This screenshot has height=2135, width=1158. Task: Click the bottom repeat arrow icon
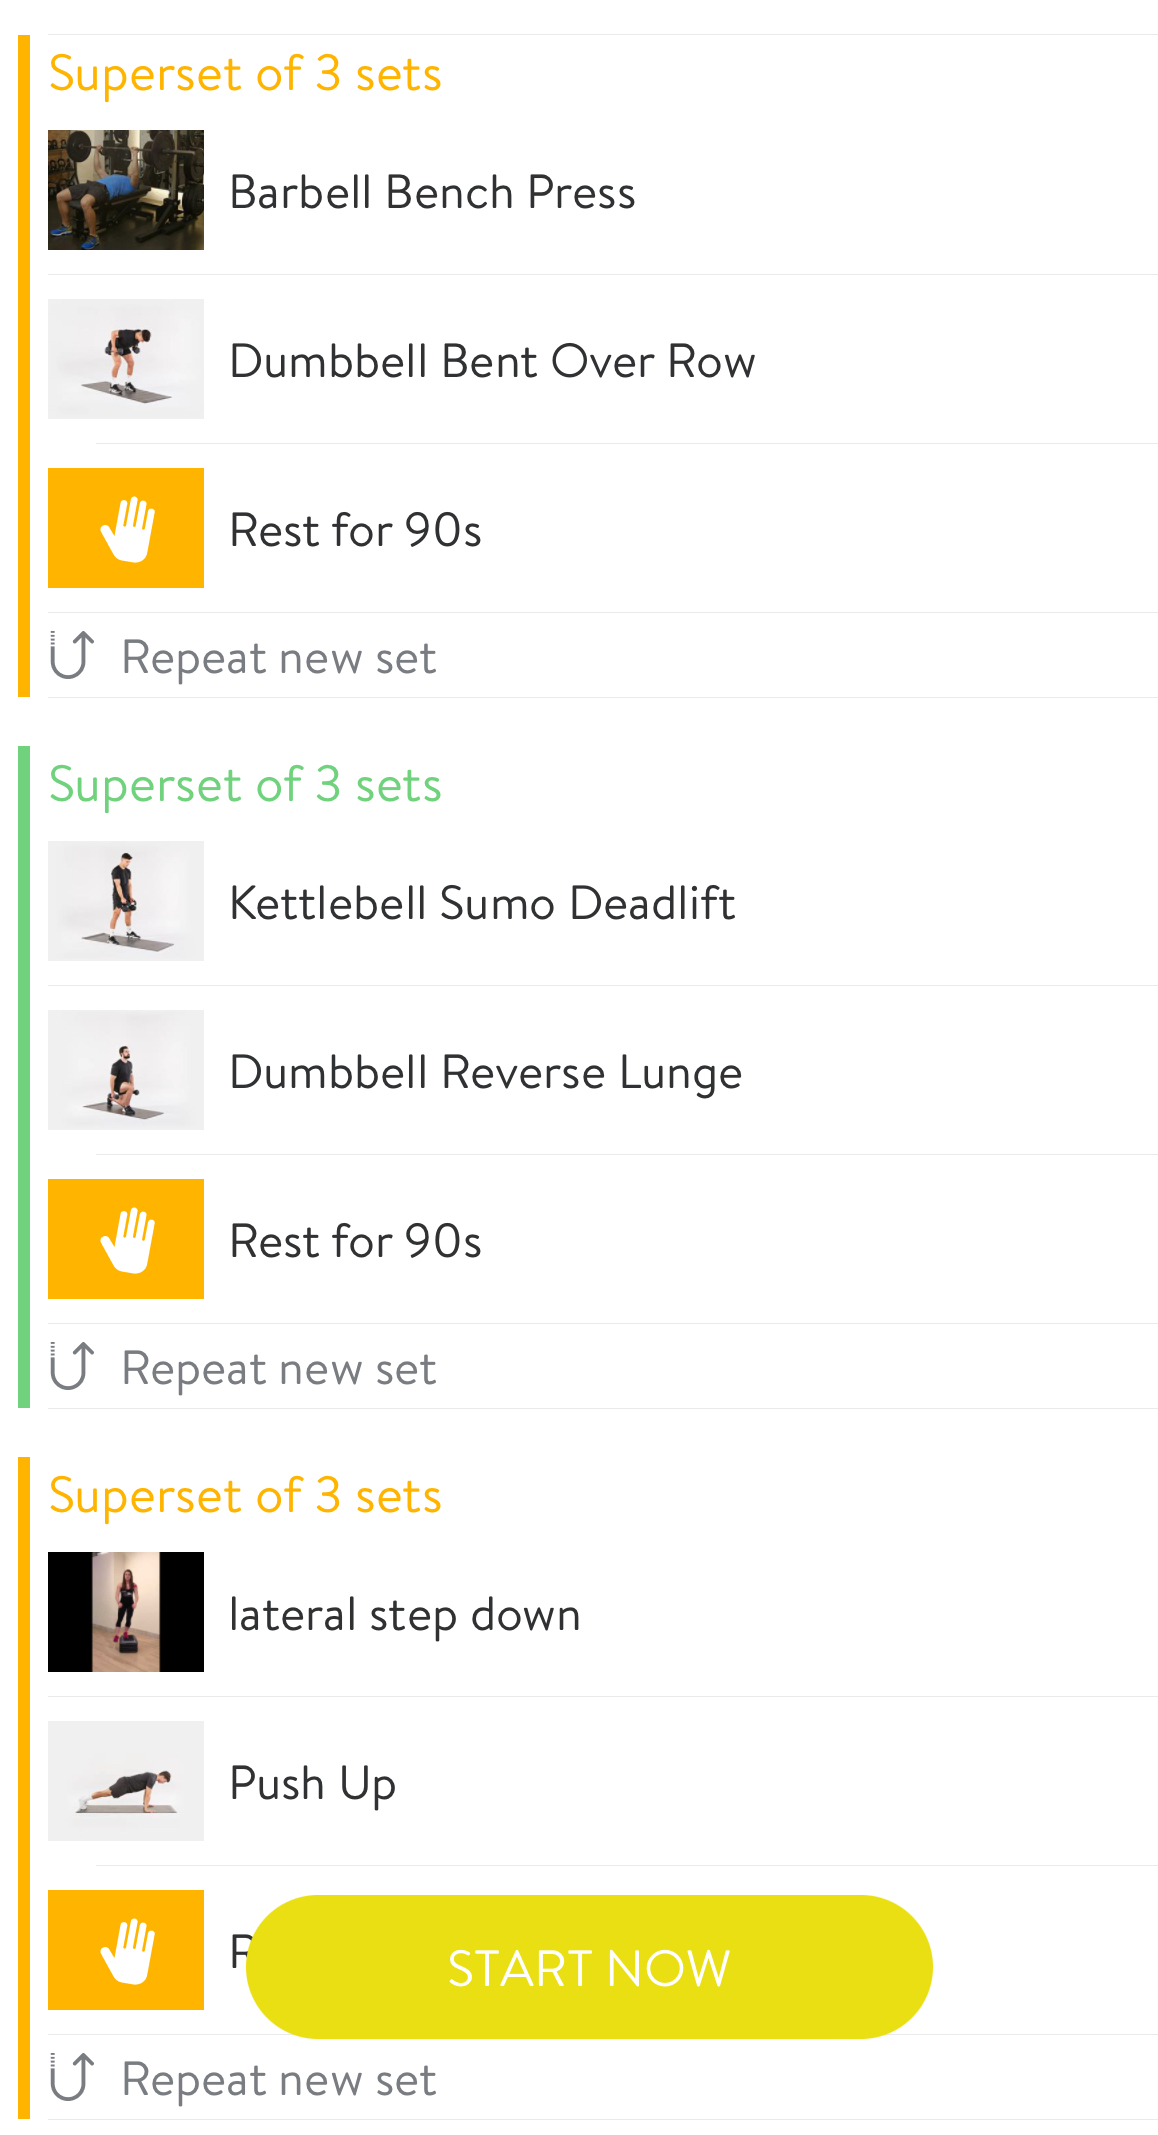(x=72, y=2078)
